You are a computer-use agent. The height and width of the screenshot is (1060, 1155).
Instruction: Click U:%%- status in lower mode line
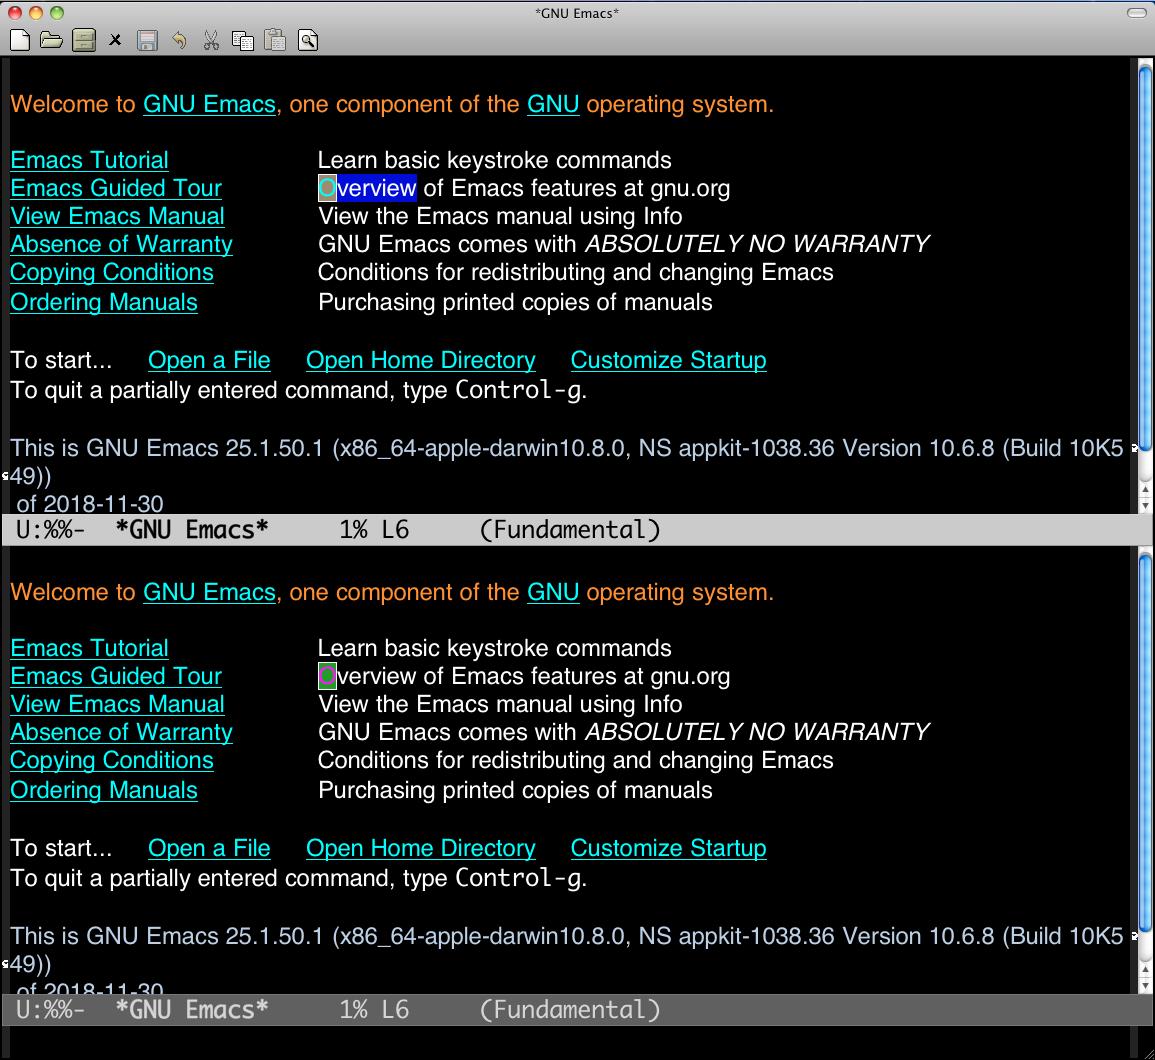point(50,1010)
